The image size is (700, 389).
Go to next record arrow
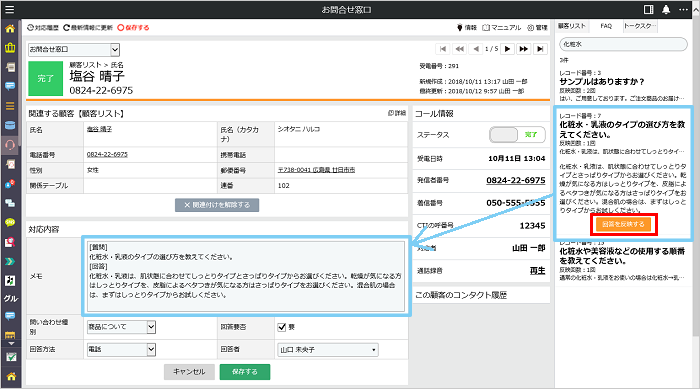(x=507, y=49)
